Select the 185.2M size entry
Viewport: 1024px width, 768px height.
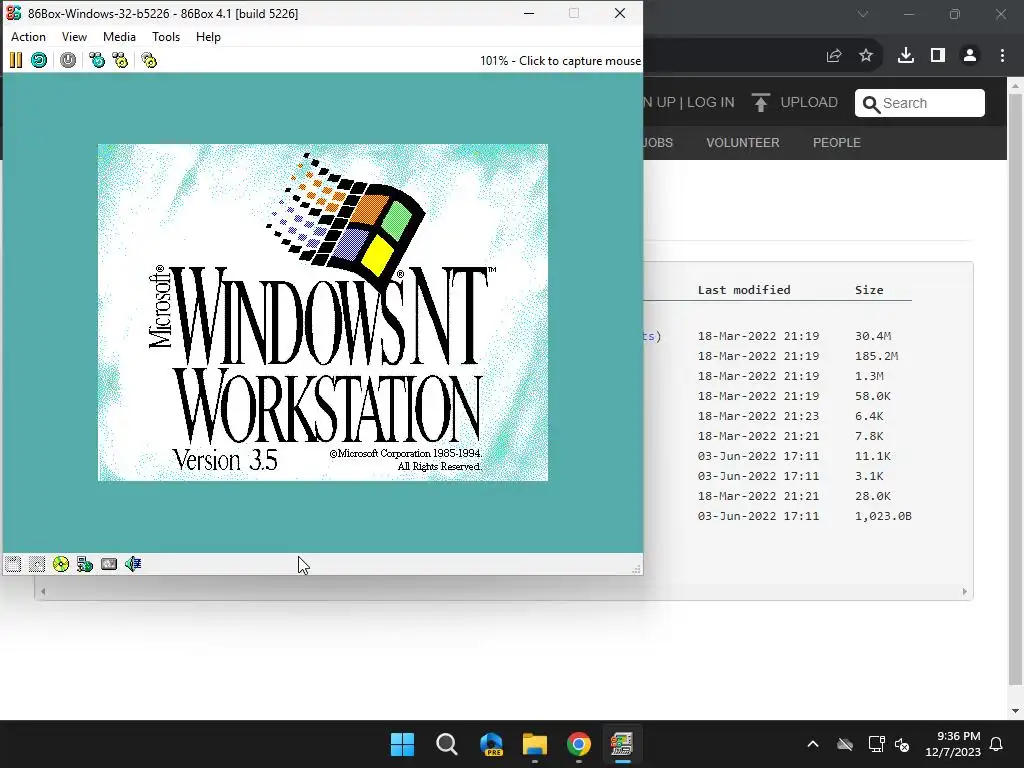point(876,356)
